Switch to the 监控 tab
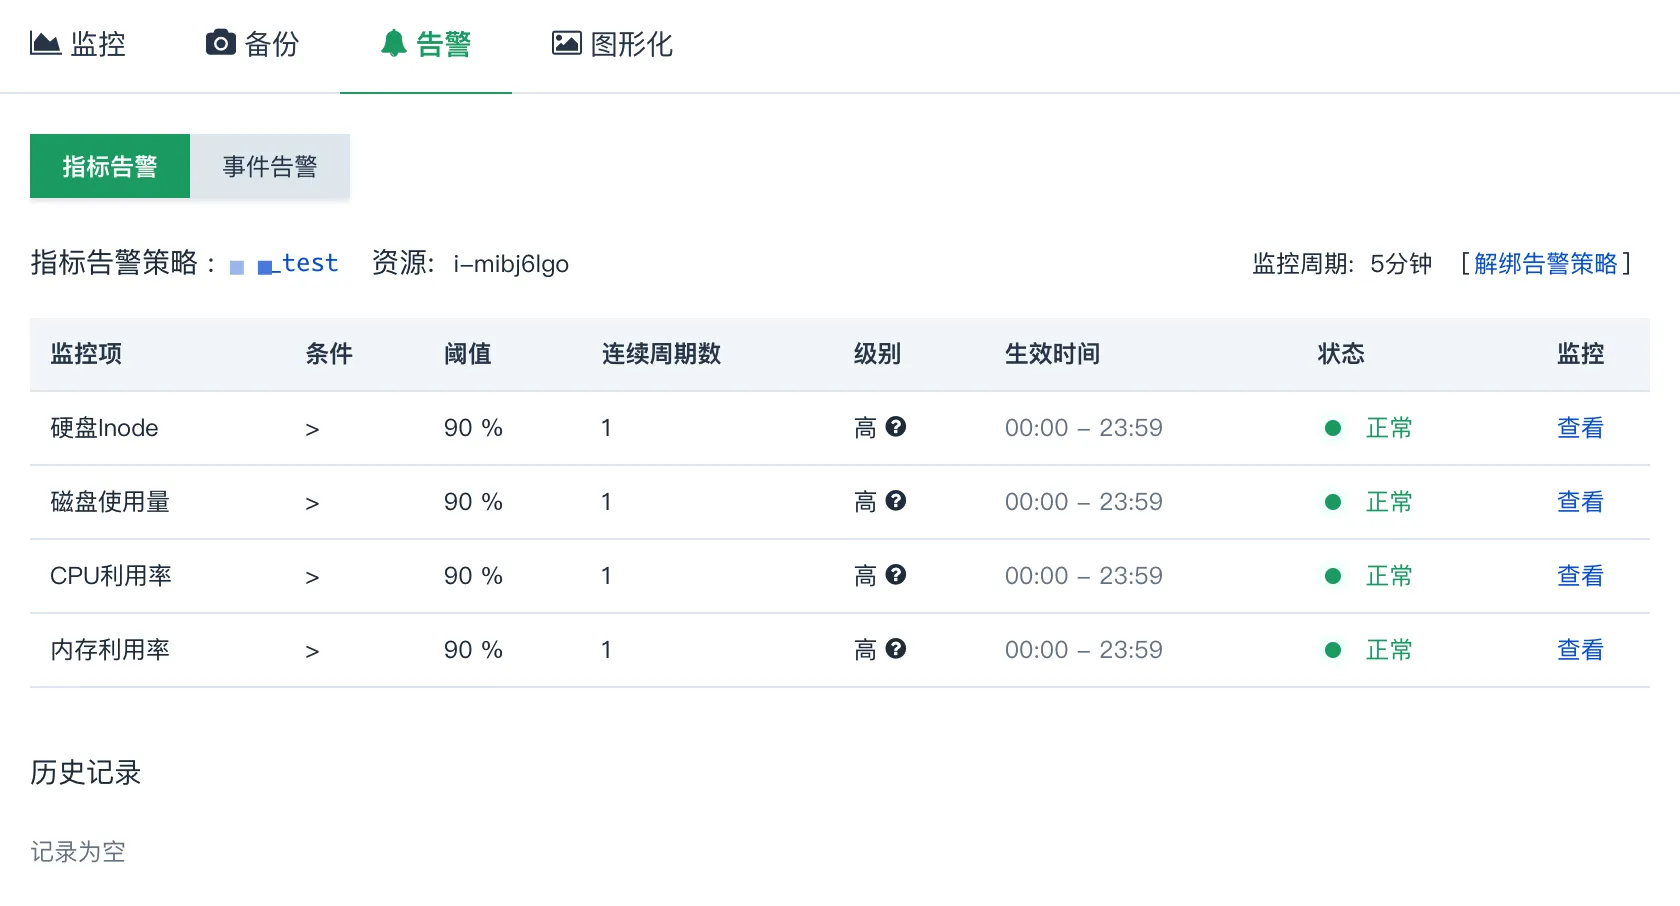Image resolution: width=1680 pixels, height=906 pixels. click(78, 44)
